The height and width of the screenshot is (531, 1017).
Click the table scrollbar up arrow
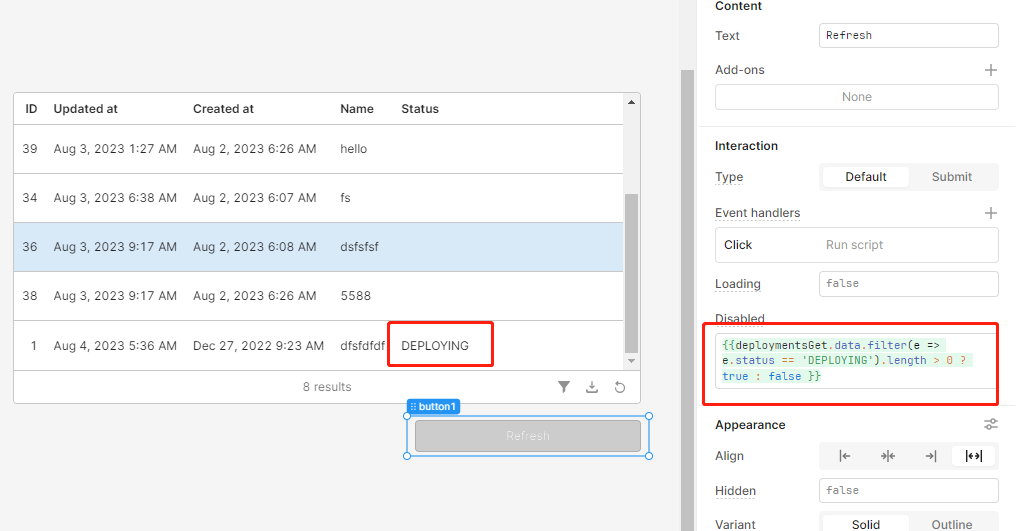coord(631,102)
